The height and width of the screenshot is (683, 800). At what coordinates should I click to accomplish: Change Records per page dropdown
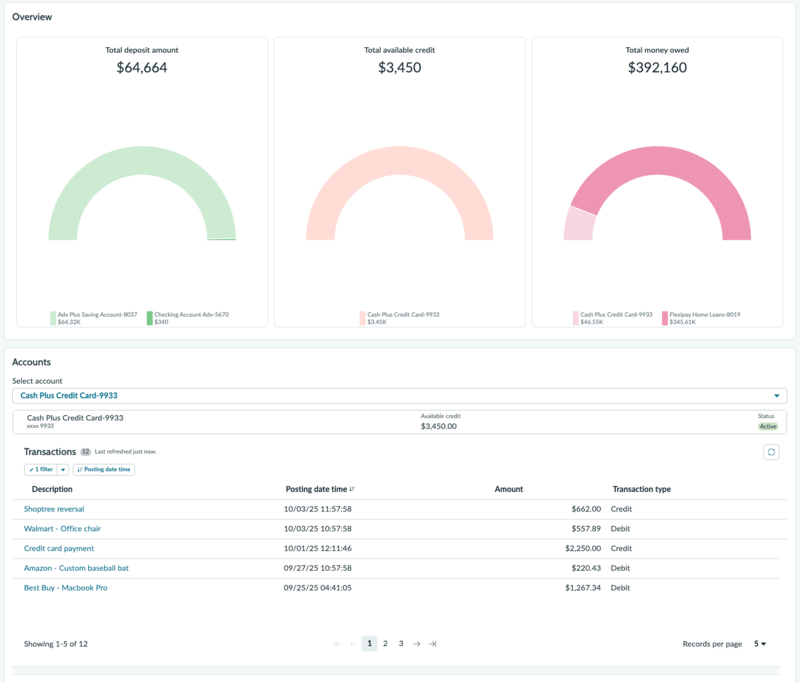click(x=760, y=644)
